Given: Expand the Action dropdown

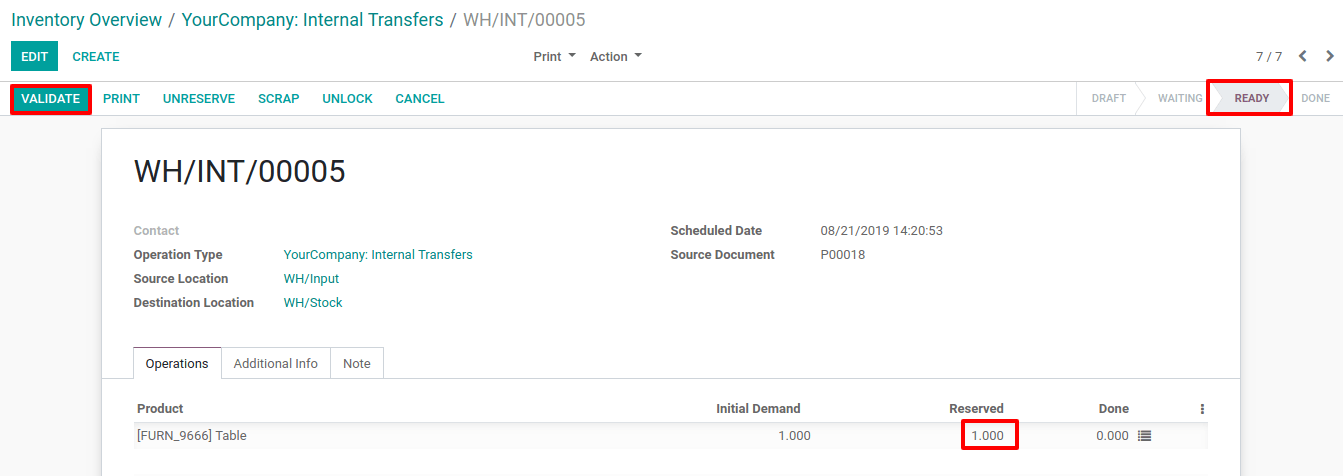Looking at the screenshot, I should pos(616,57).
